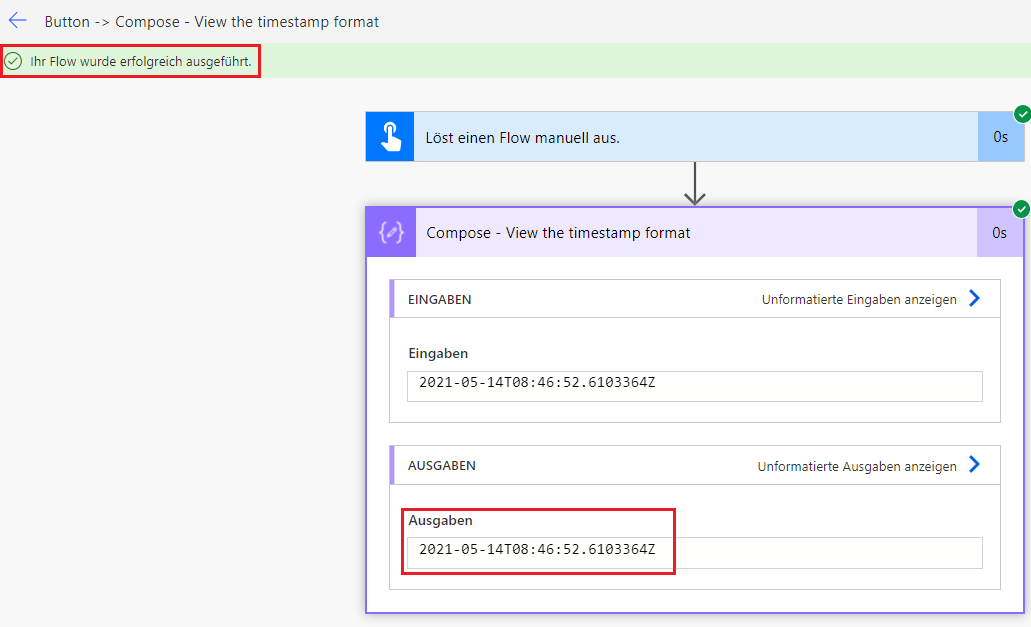Click the 'Eingaben' field label

click(x=438, y=354)
